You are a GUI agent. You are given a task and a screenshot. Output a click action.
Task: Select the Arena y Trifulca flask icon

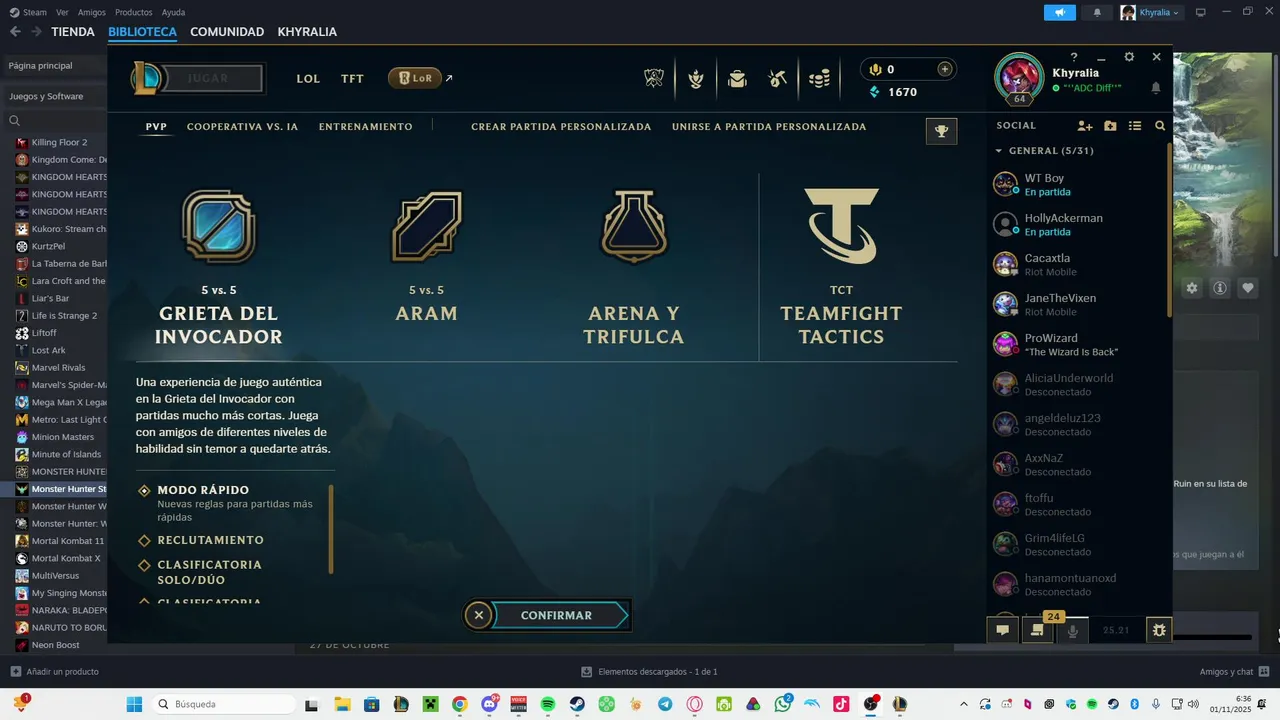pos(634,227)
